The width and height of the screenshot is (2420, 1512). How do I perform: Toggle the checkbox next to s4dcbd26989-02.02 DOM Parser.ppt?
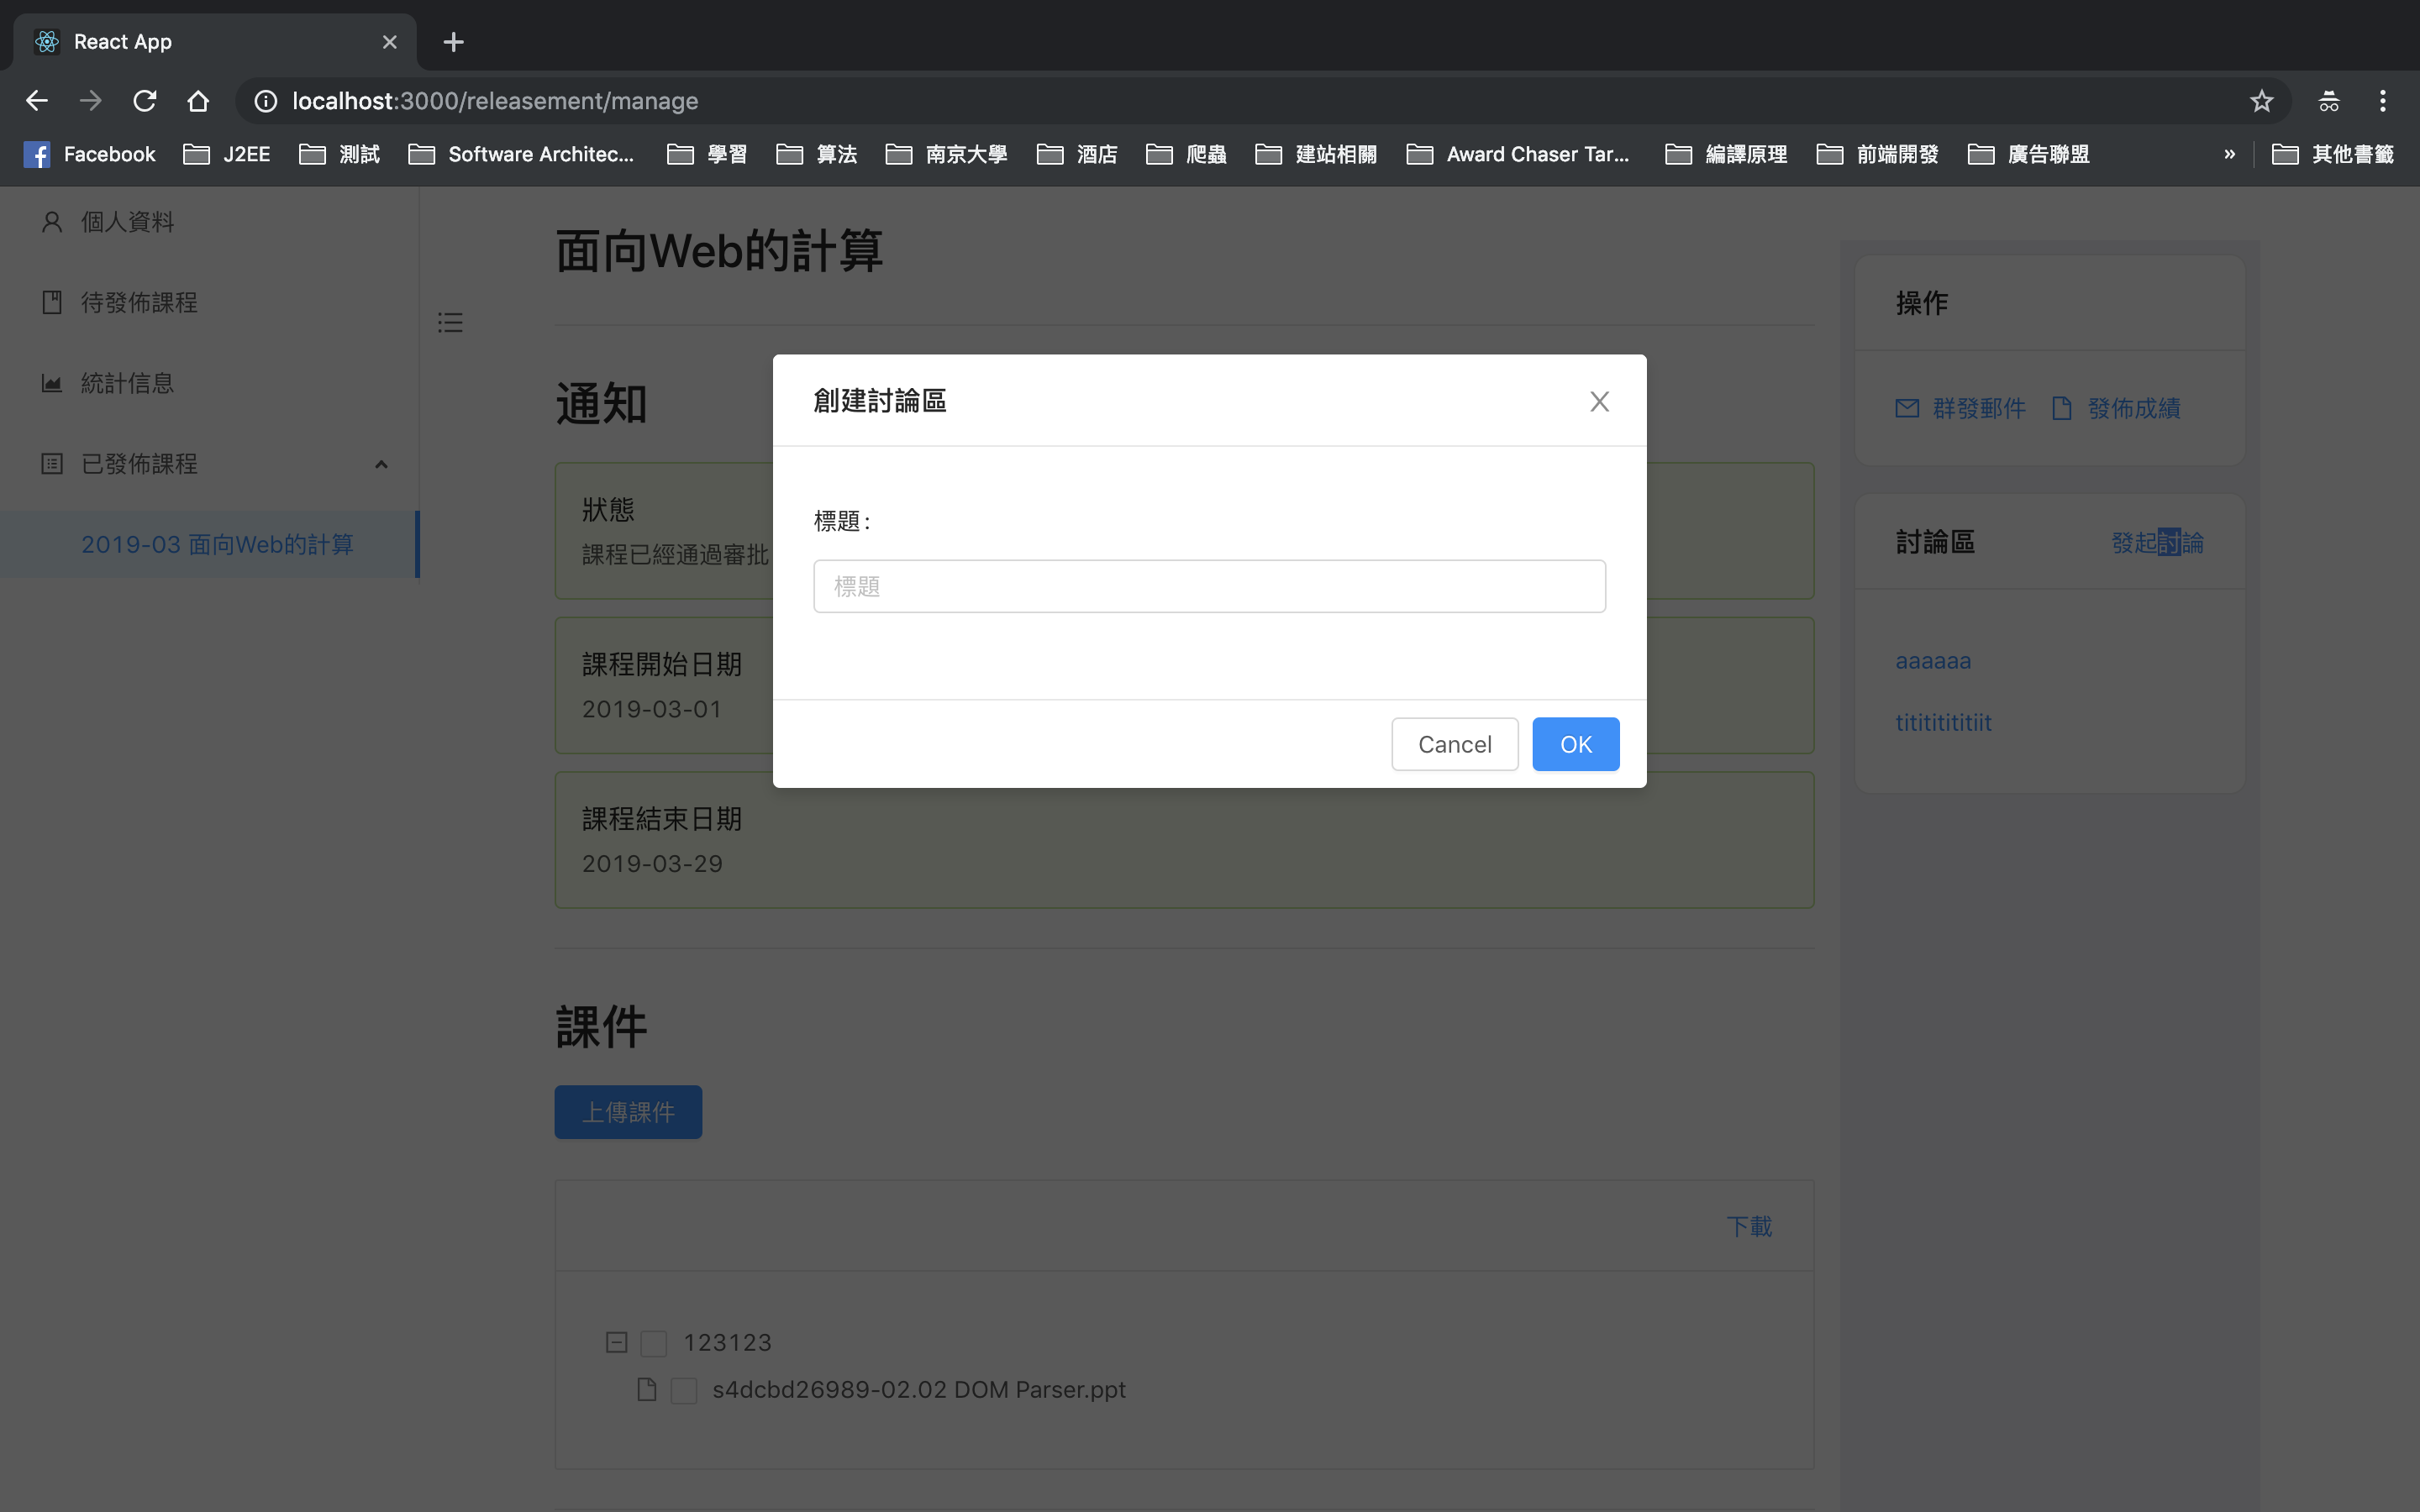click(x=683, y=1389)
